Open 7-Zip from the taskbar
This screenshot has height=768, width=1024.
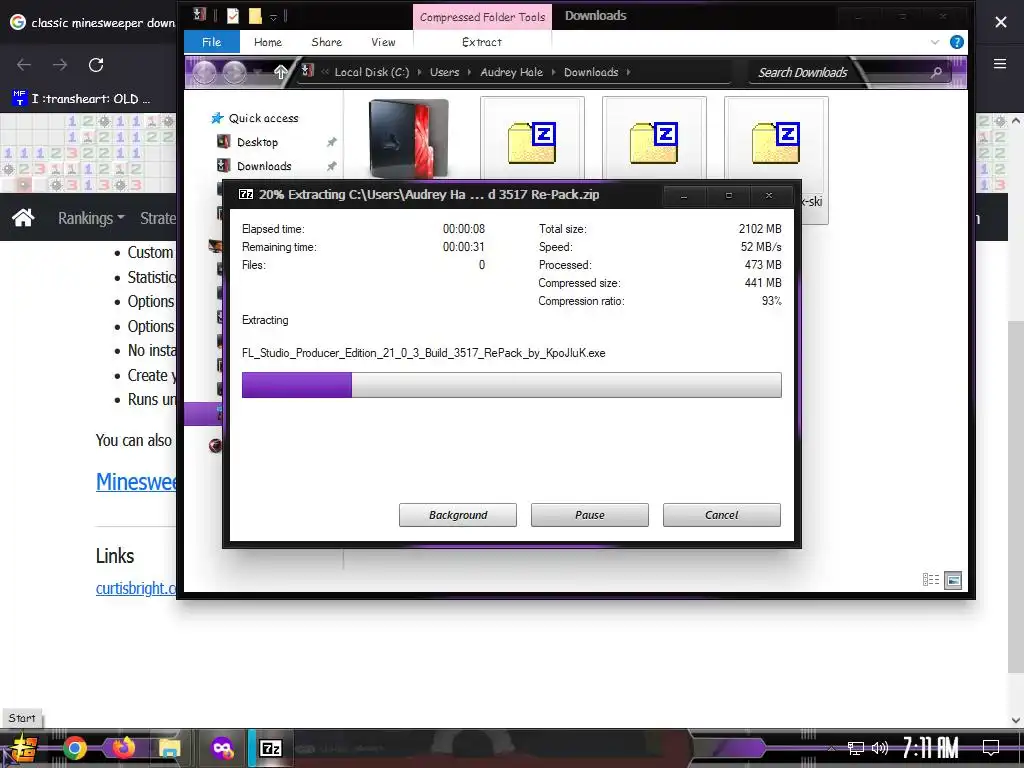tap(270, 748)
